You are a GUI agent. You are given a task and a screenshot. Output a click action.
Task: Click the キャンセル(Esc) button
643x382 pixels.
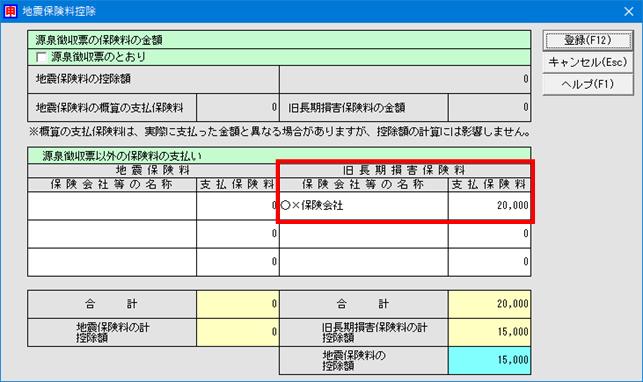click(x=588, y=62)
